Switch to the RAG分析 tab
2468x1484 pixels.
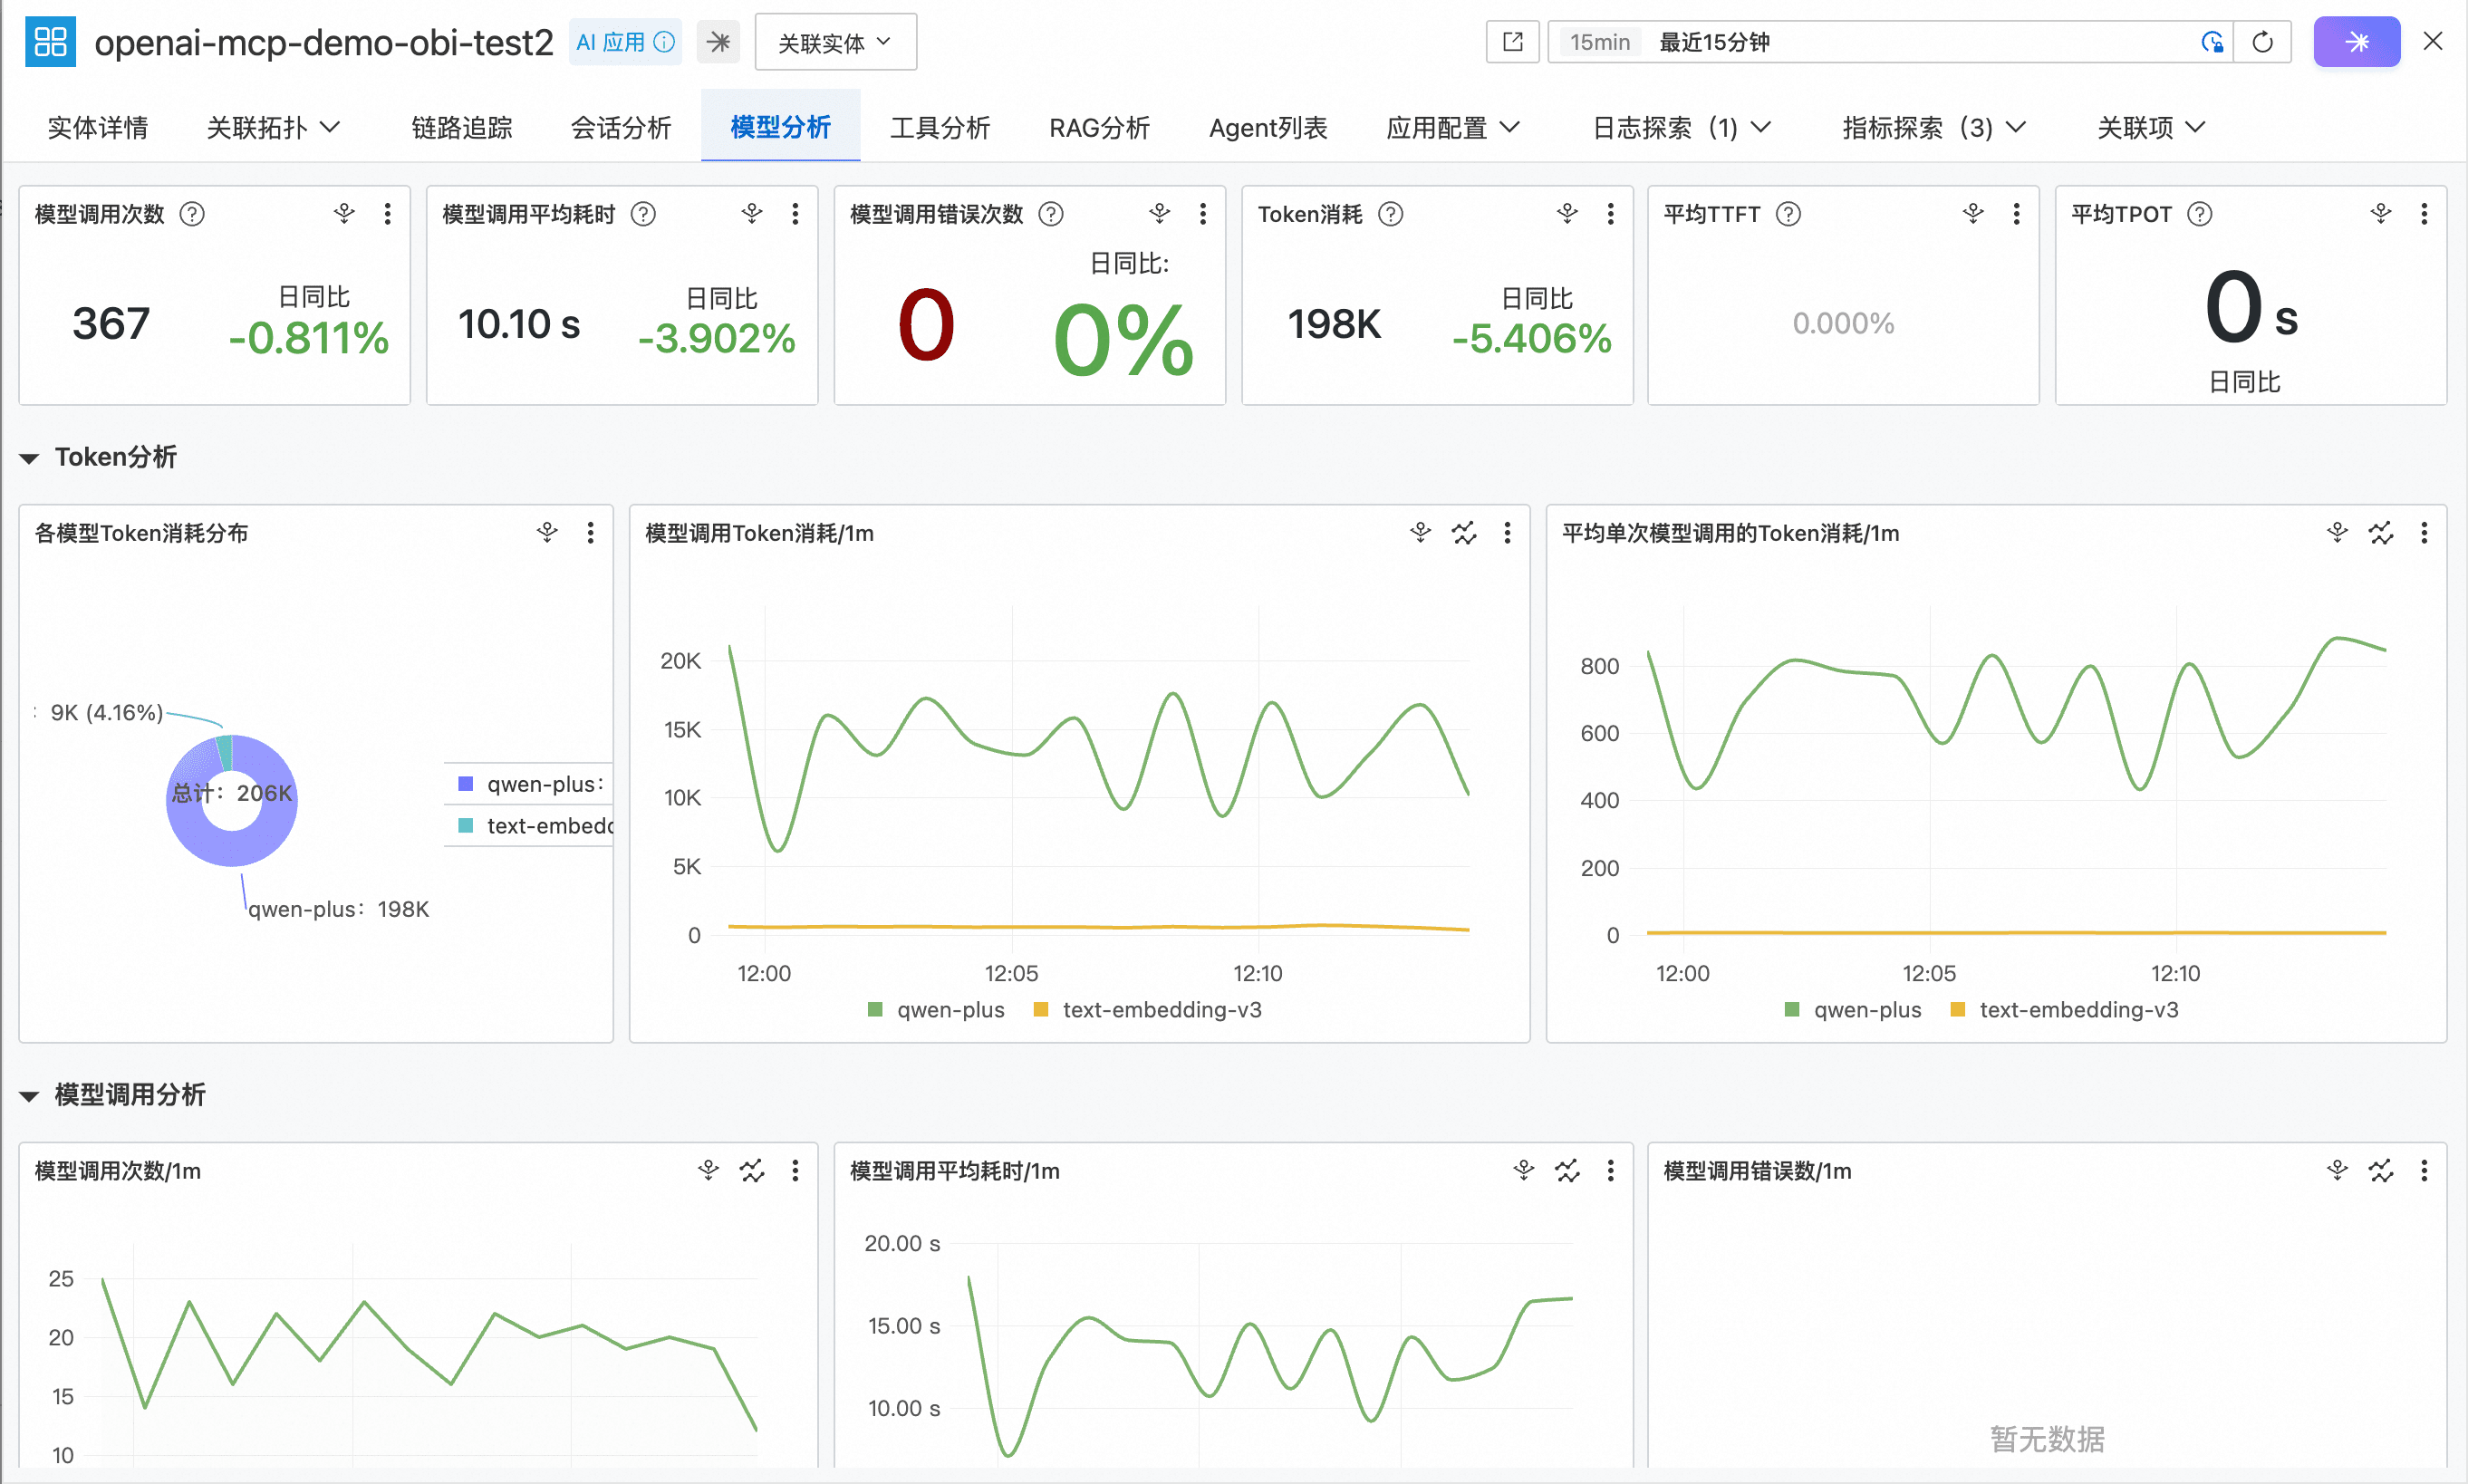1099,127
